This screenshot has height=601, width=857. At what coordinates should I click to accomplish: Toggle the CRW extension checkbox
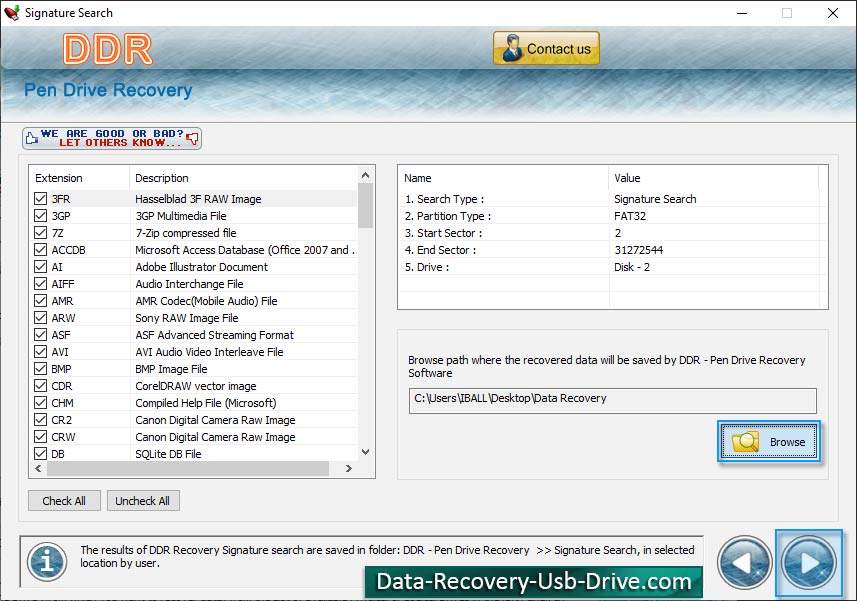click(x=40, y=437)
